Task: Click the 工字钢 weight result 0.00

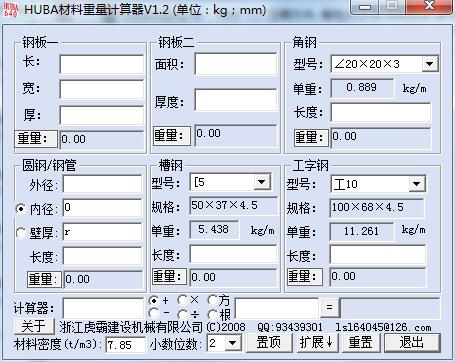Action: (378, 277)
